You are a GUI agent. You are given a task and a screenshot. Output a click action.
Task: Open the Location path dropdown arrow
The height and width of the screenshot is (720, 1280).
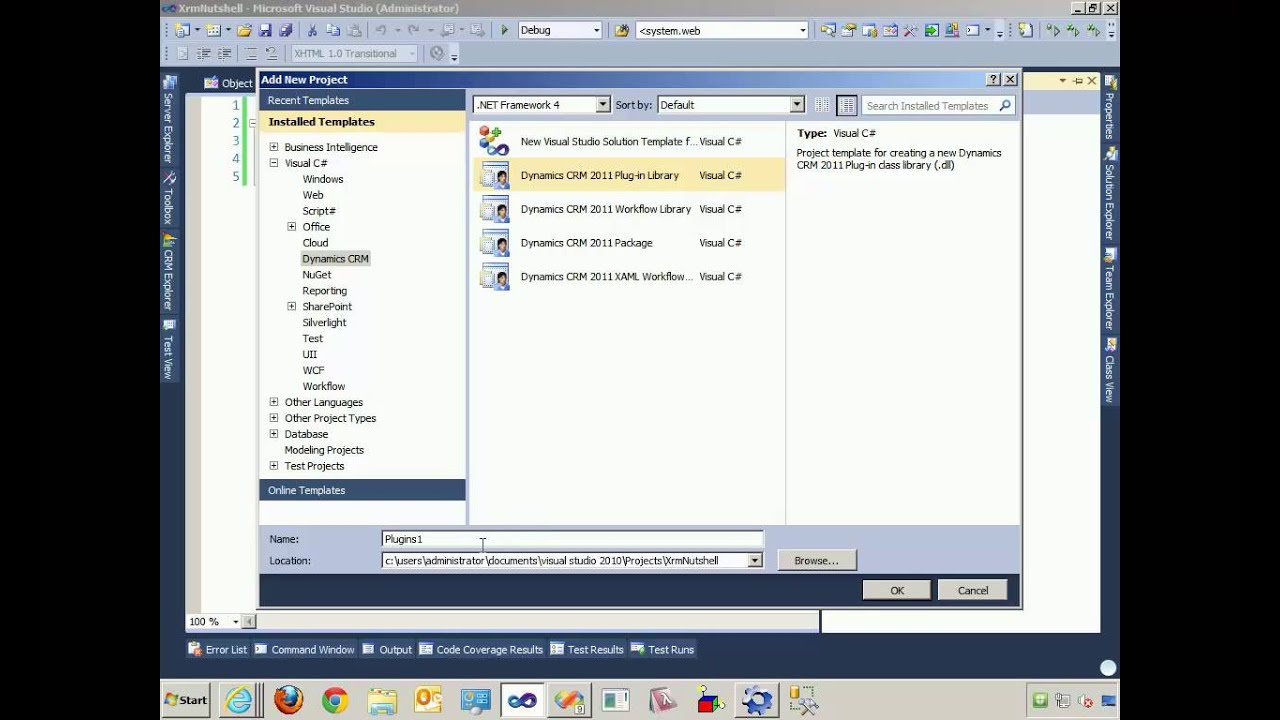[755, 561]
